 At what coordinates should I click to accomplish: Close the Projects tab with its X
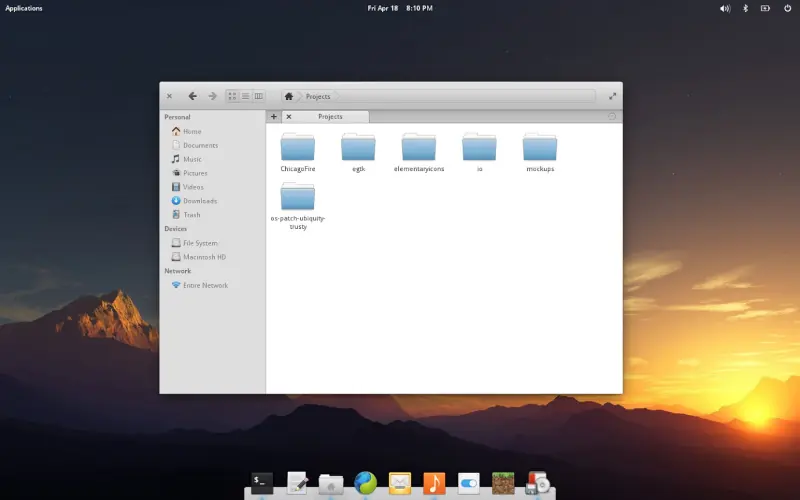289,117
